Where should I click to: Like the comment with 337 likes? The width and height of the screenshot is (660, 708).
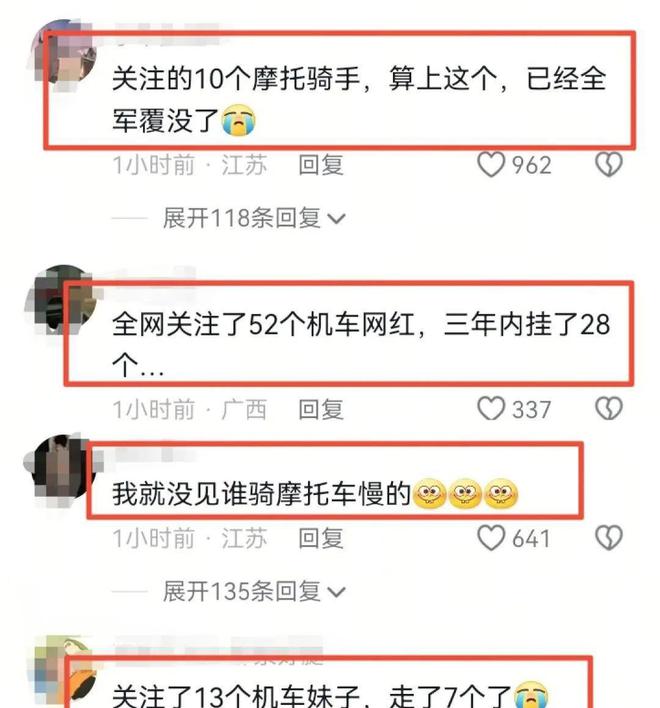[x=491, y=409]
